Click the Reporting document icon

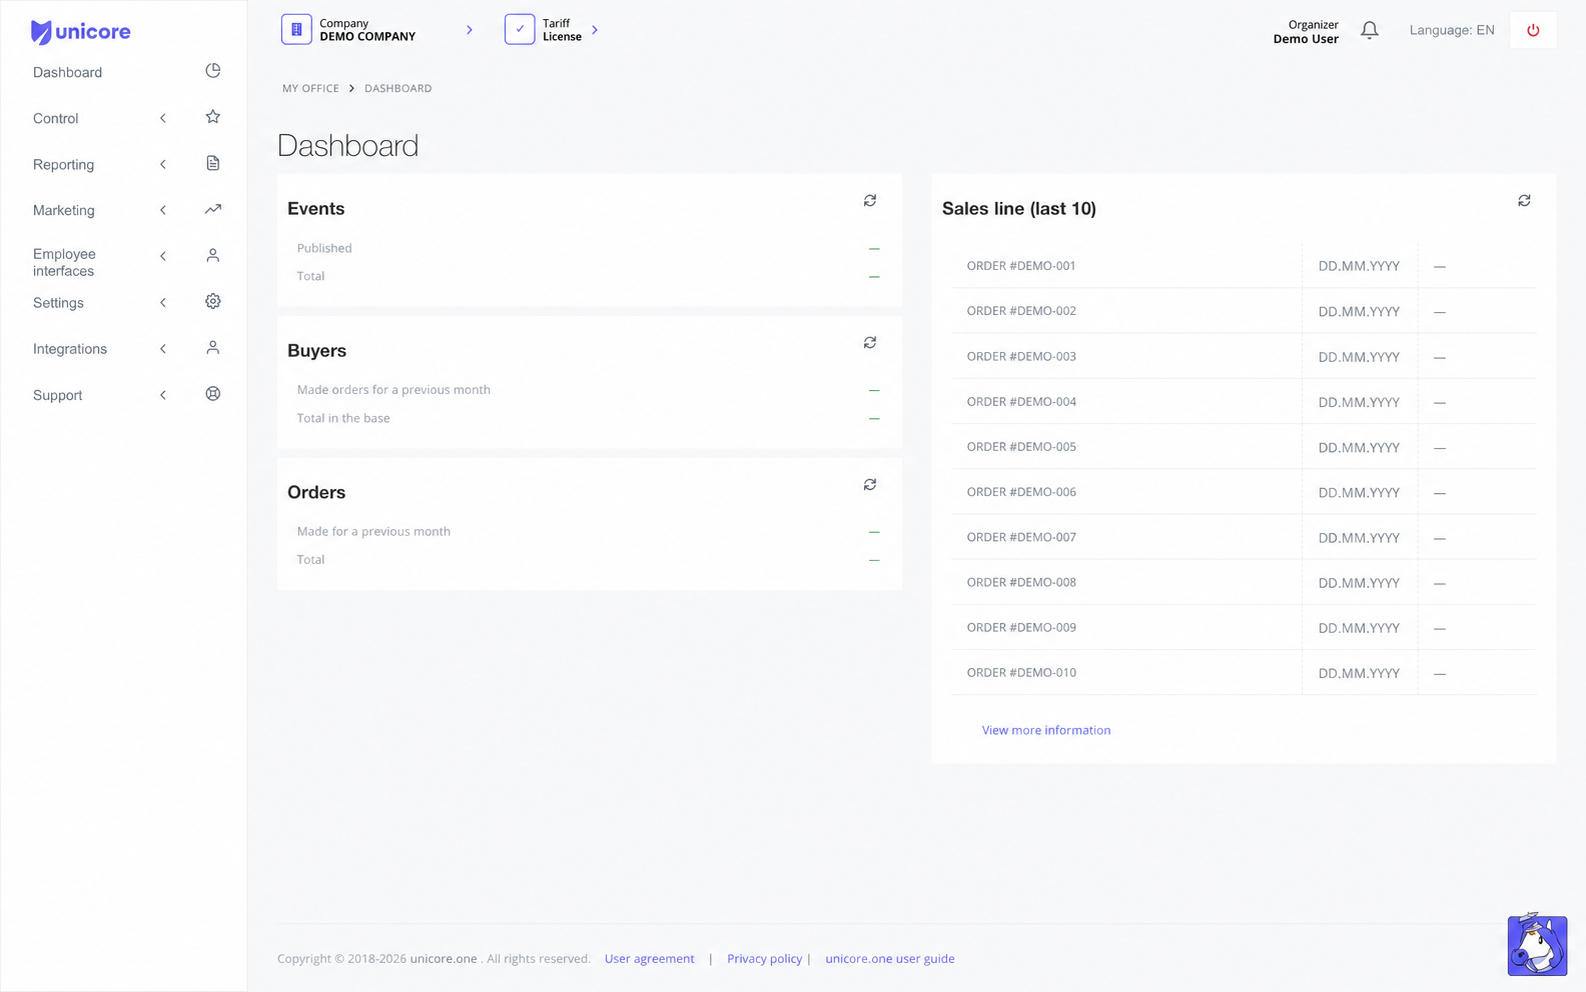213,163
